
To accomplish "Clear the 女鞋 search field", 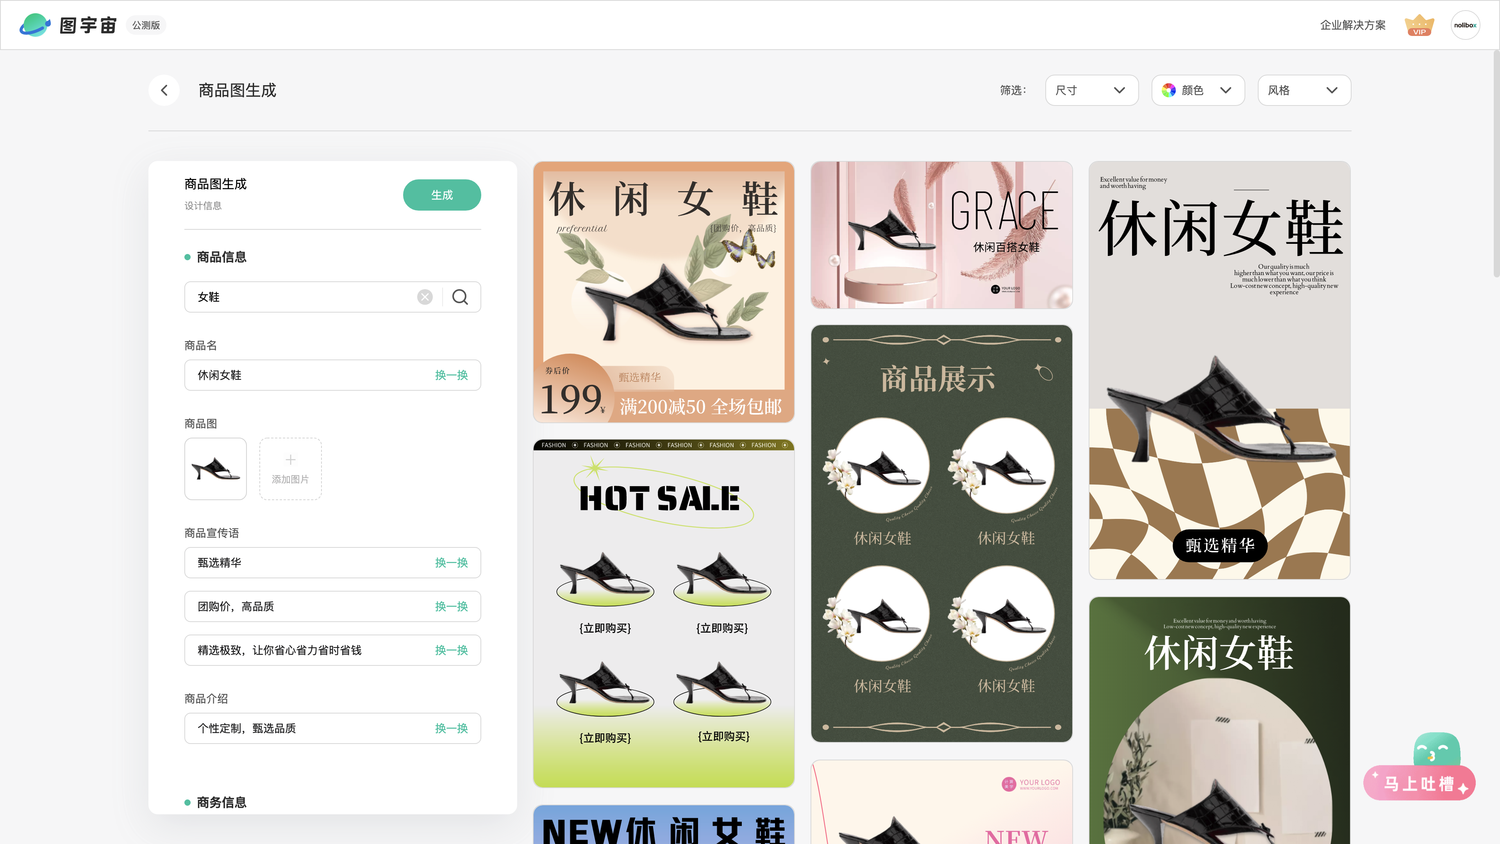I will pyautogui.click(x=425, y=297).
